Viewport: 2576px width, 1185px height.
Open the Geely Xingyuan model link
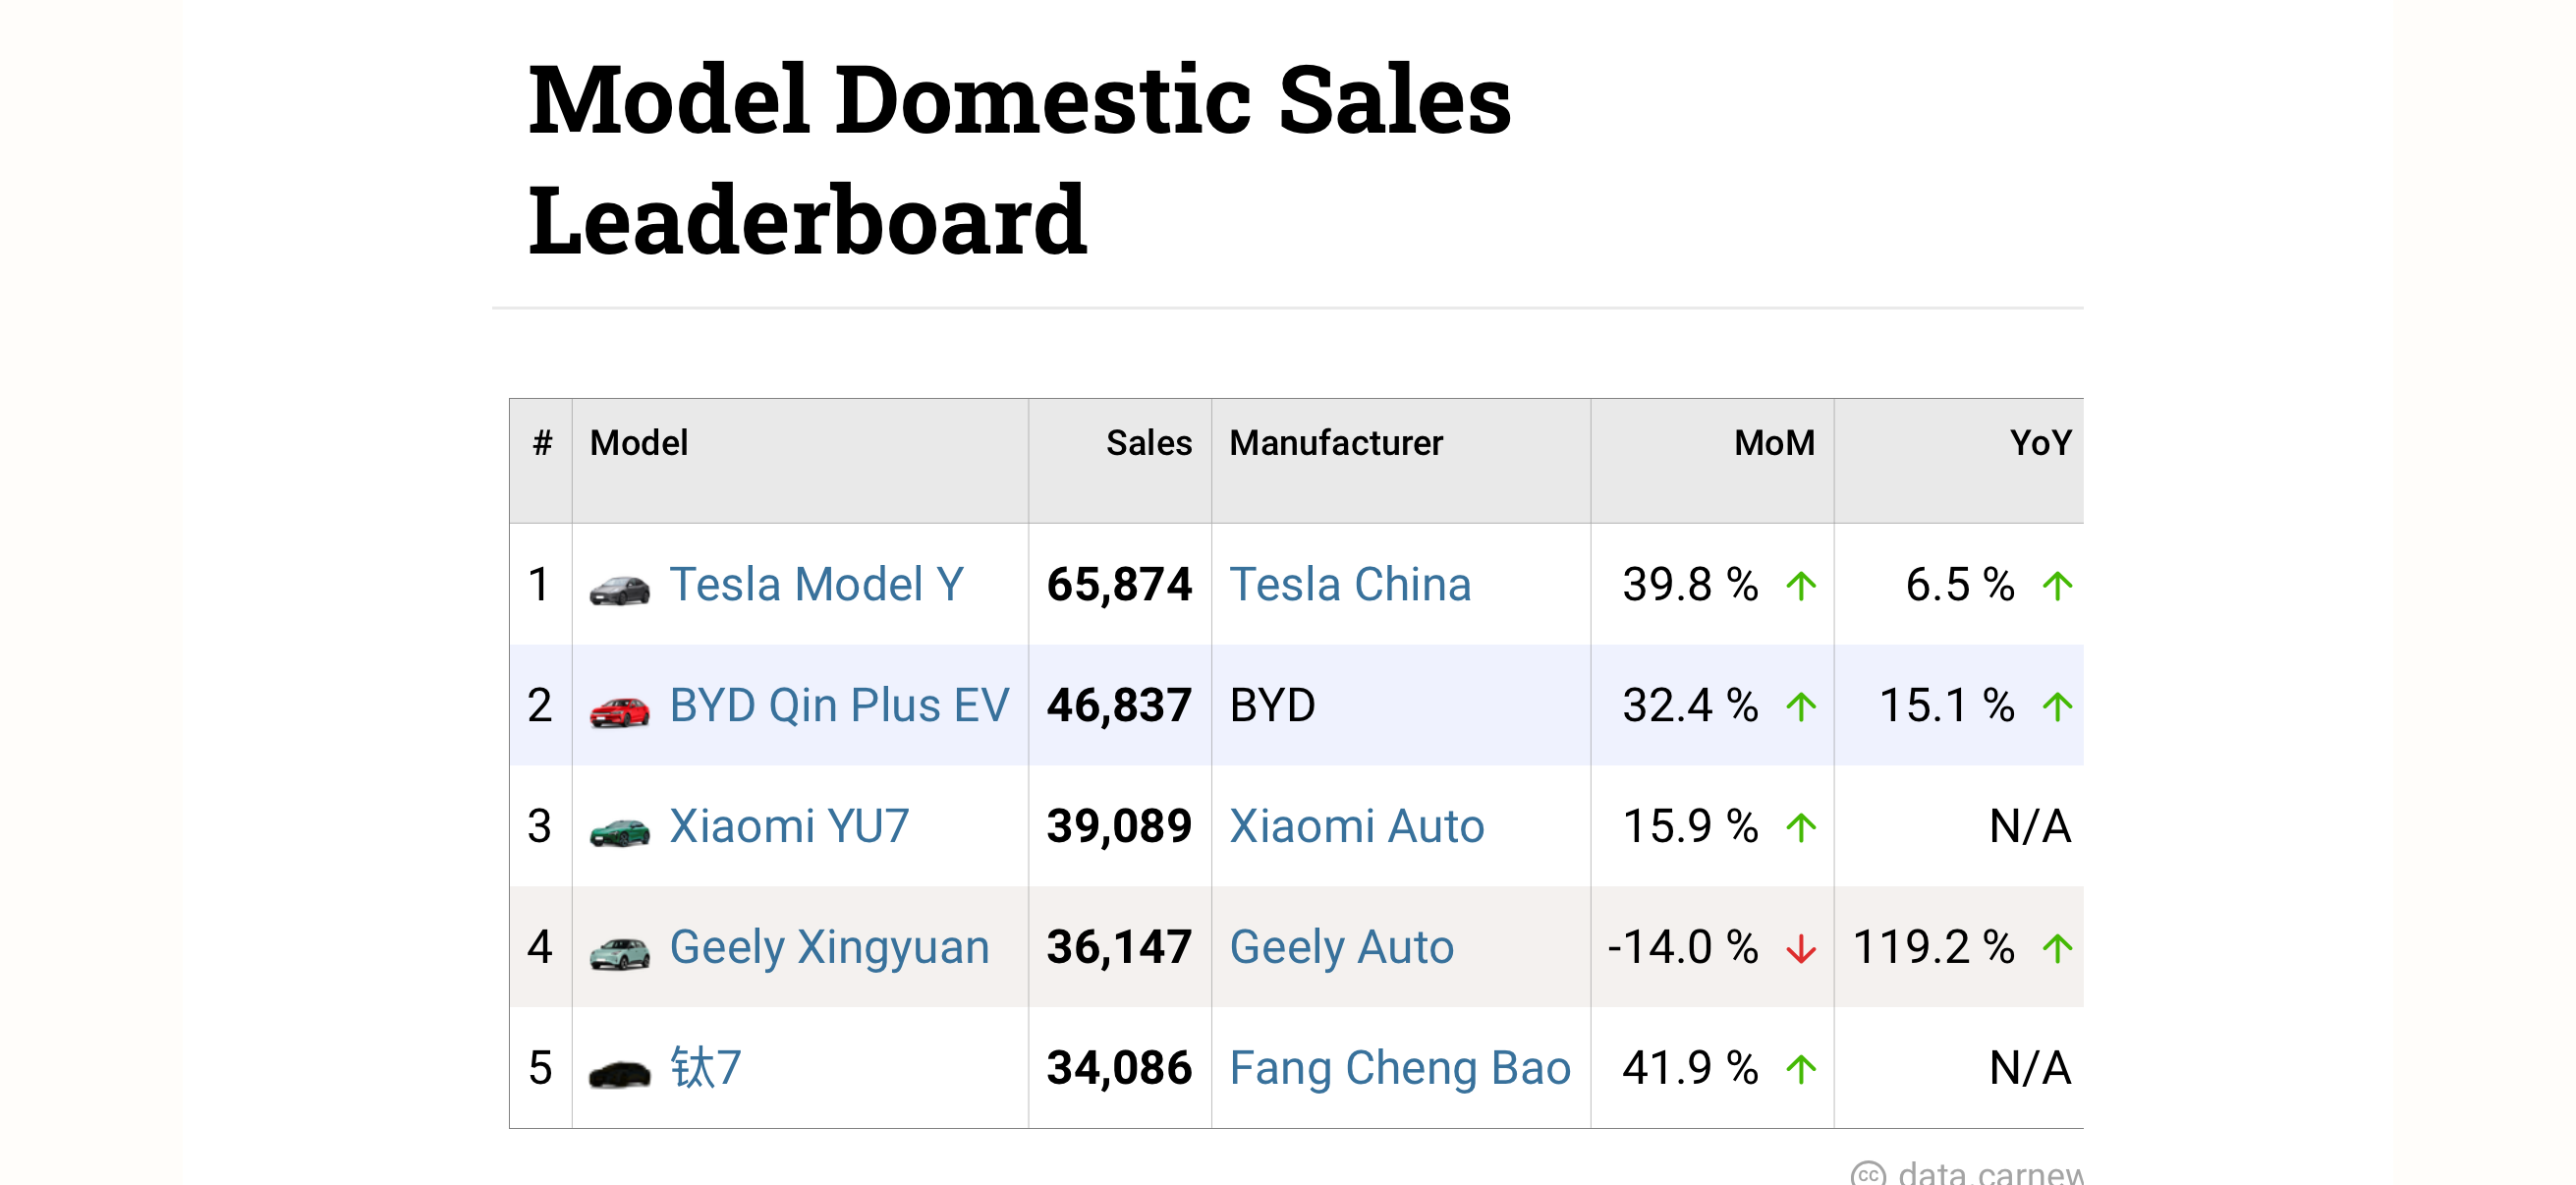(x=829, y=948)
